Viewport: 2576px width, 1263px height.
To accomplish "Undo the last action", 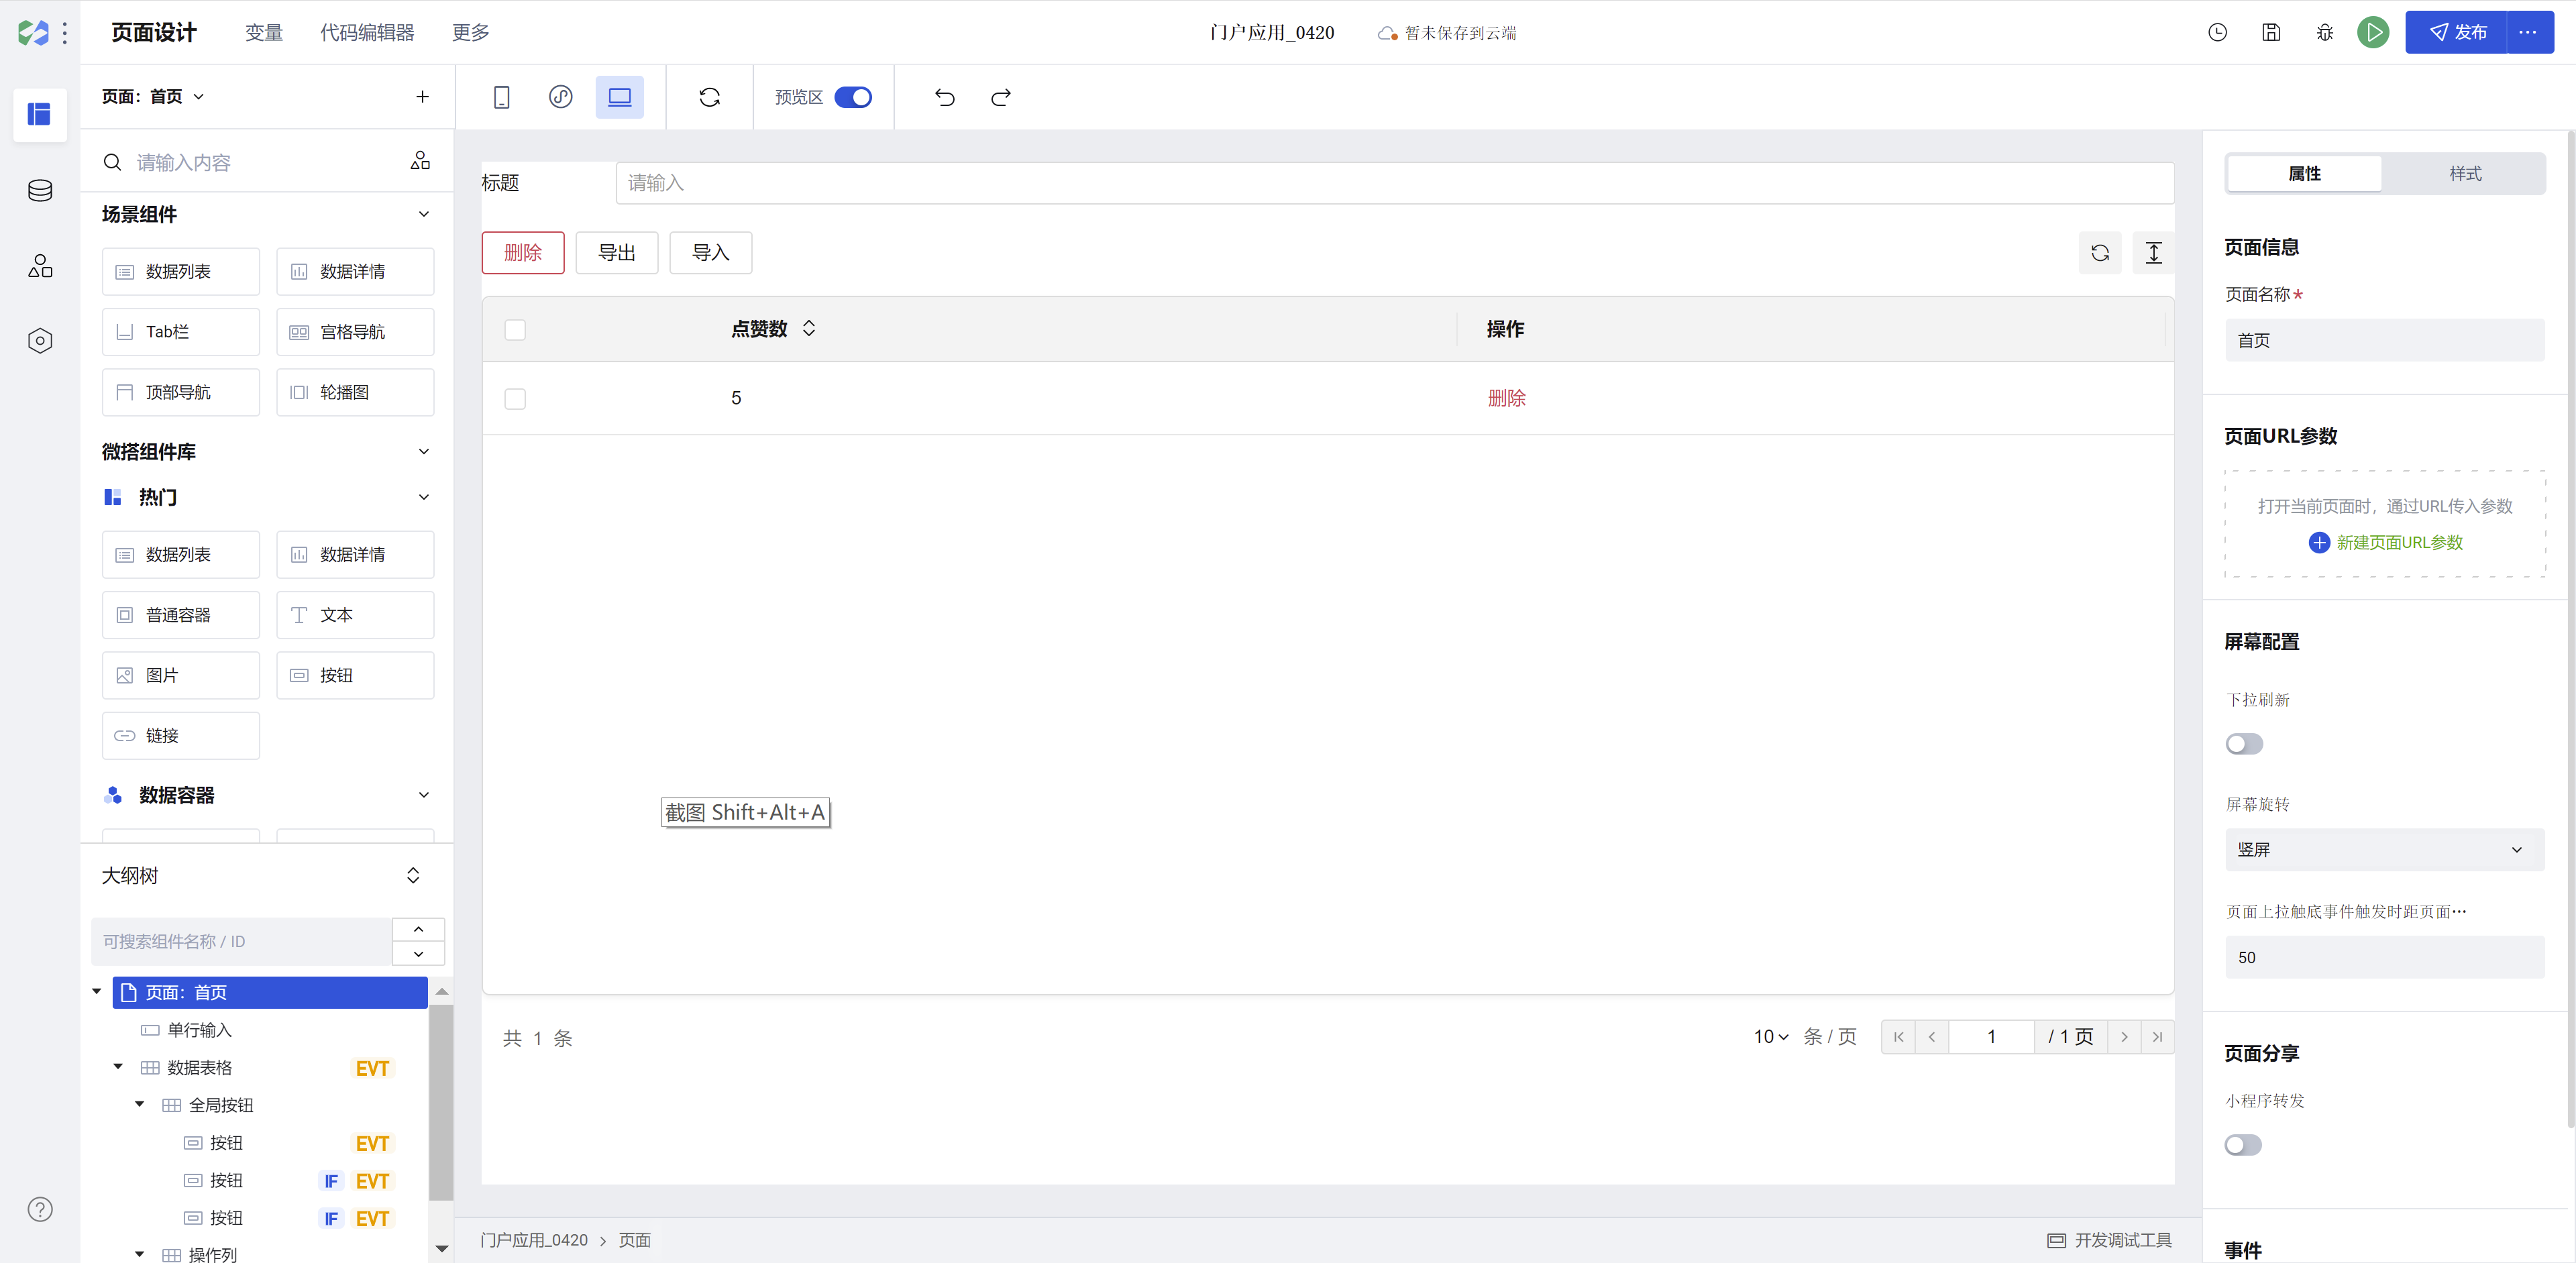I will [x=945, y=97].
